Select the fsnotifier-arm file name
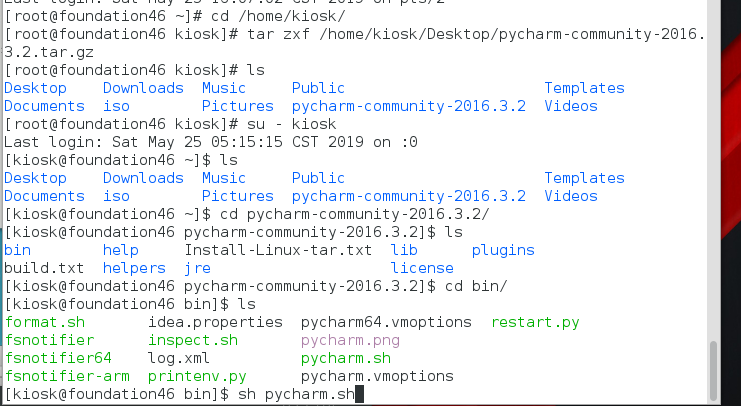The width and height of the screenshot is (741, 406). (x=67, y=376)
